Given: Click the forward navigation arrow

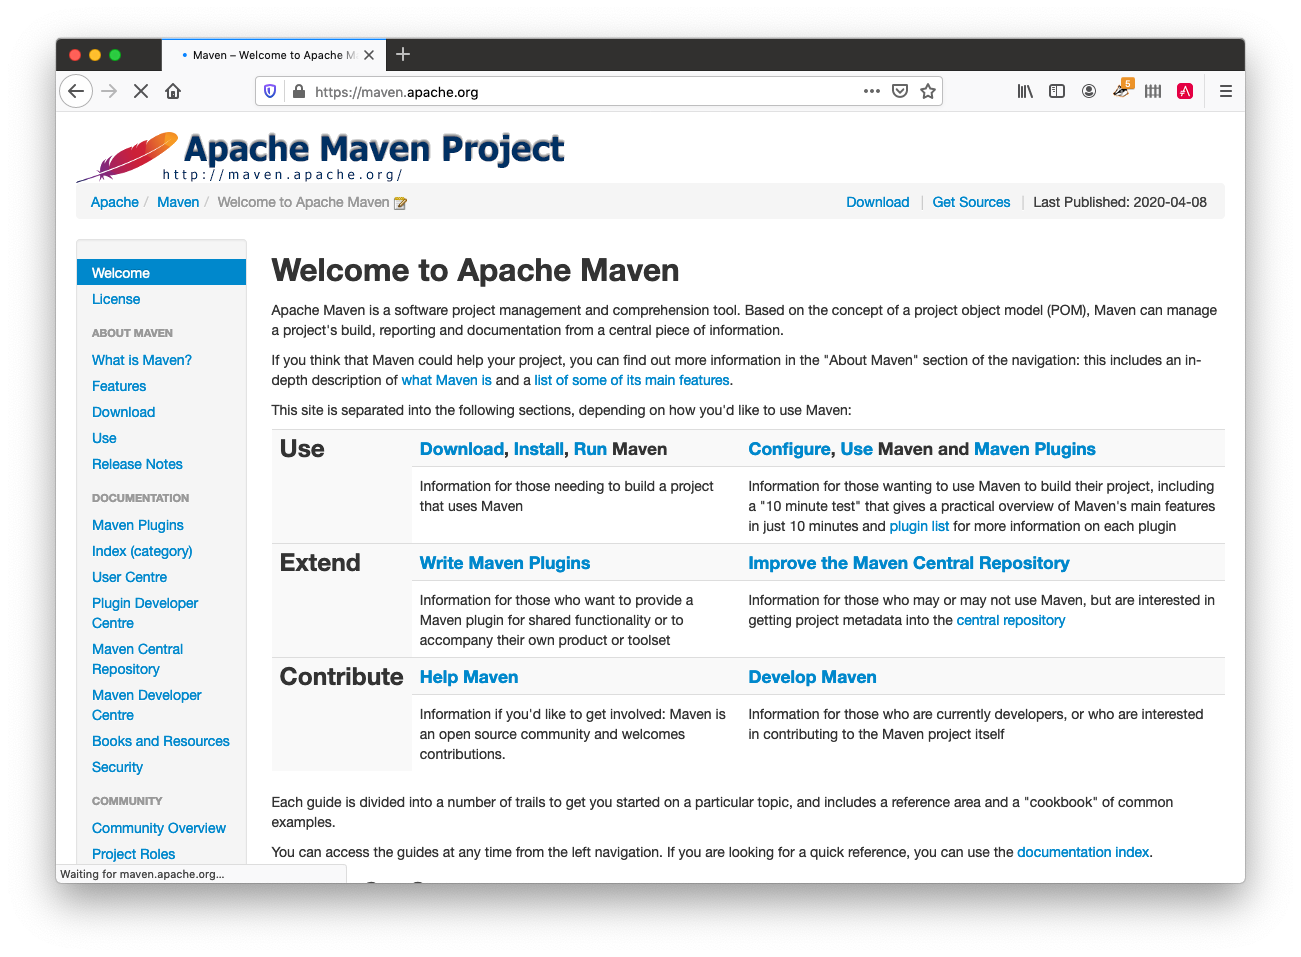Looking at the screenshot, I should (x=109, y=91).
